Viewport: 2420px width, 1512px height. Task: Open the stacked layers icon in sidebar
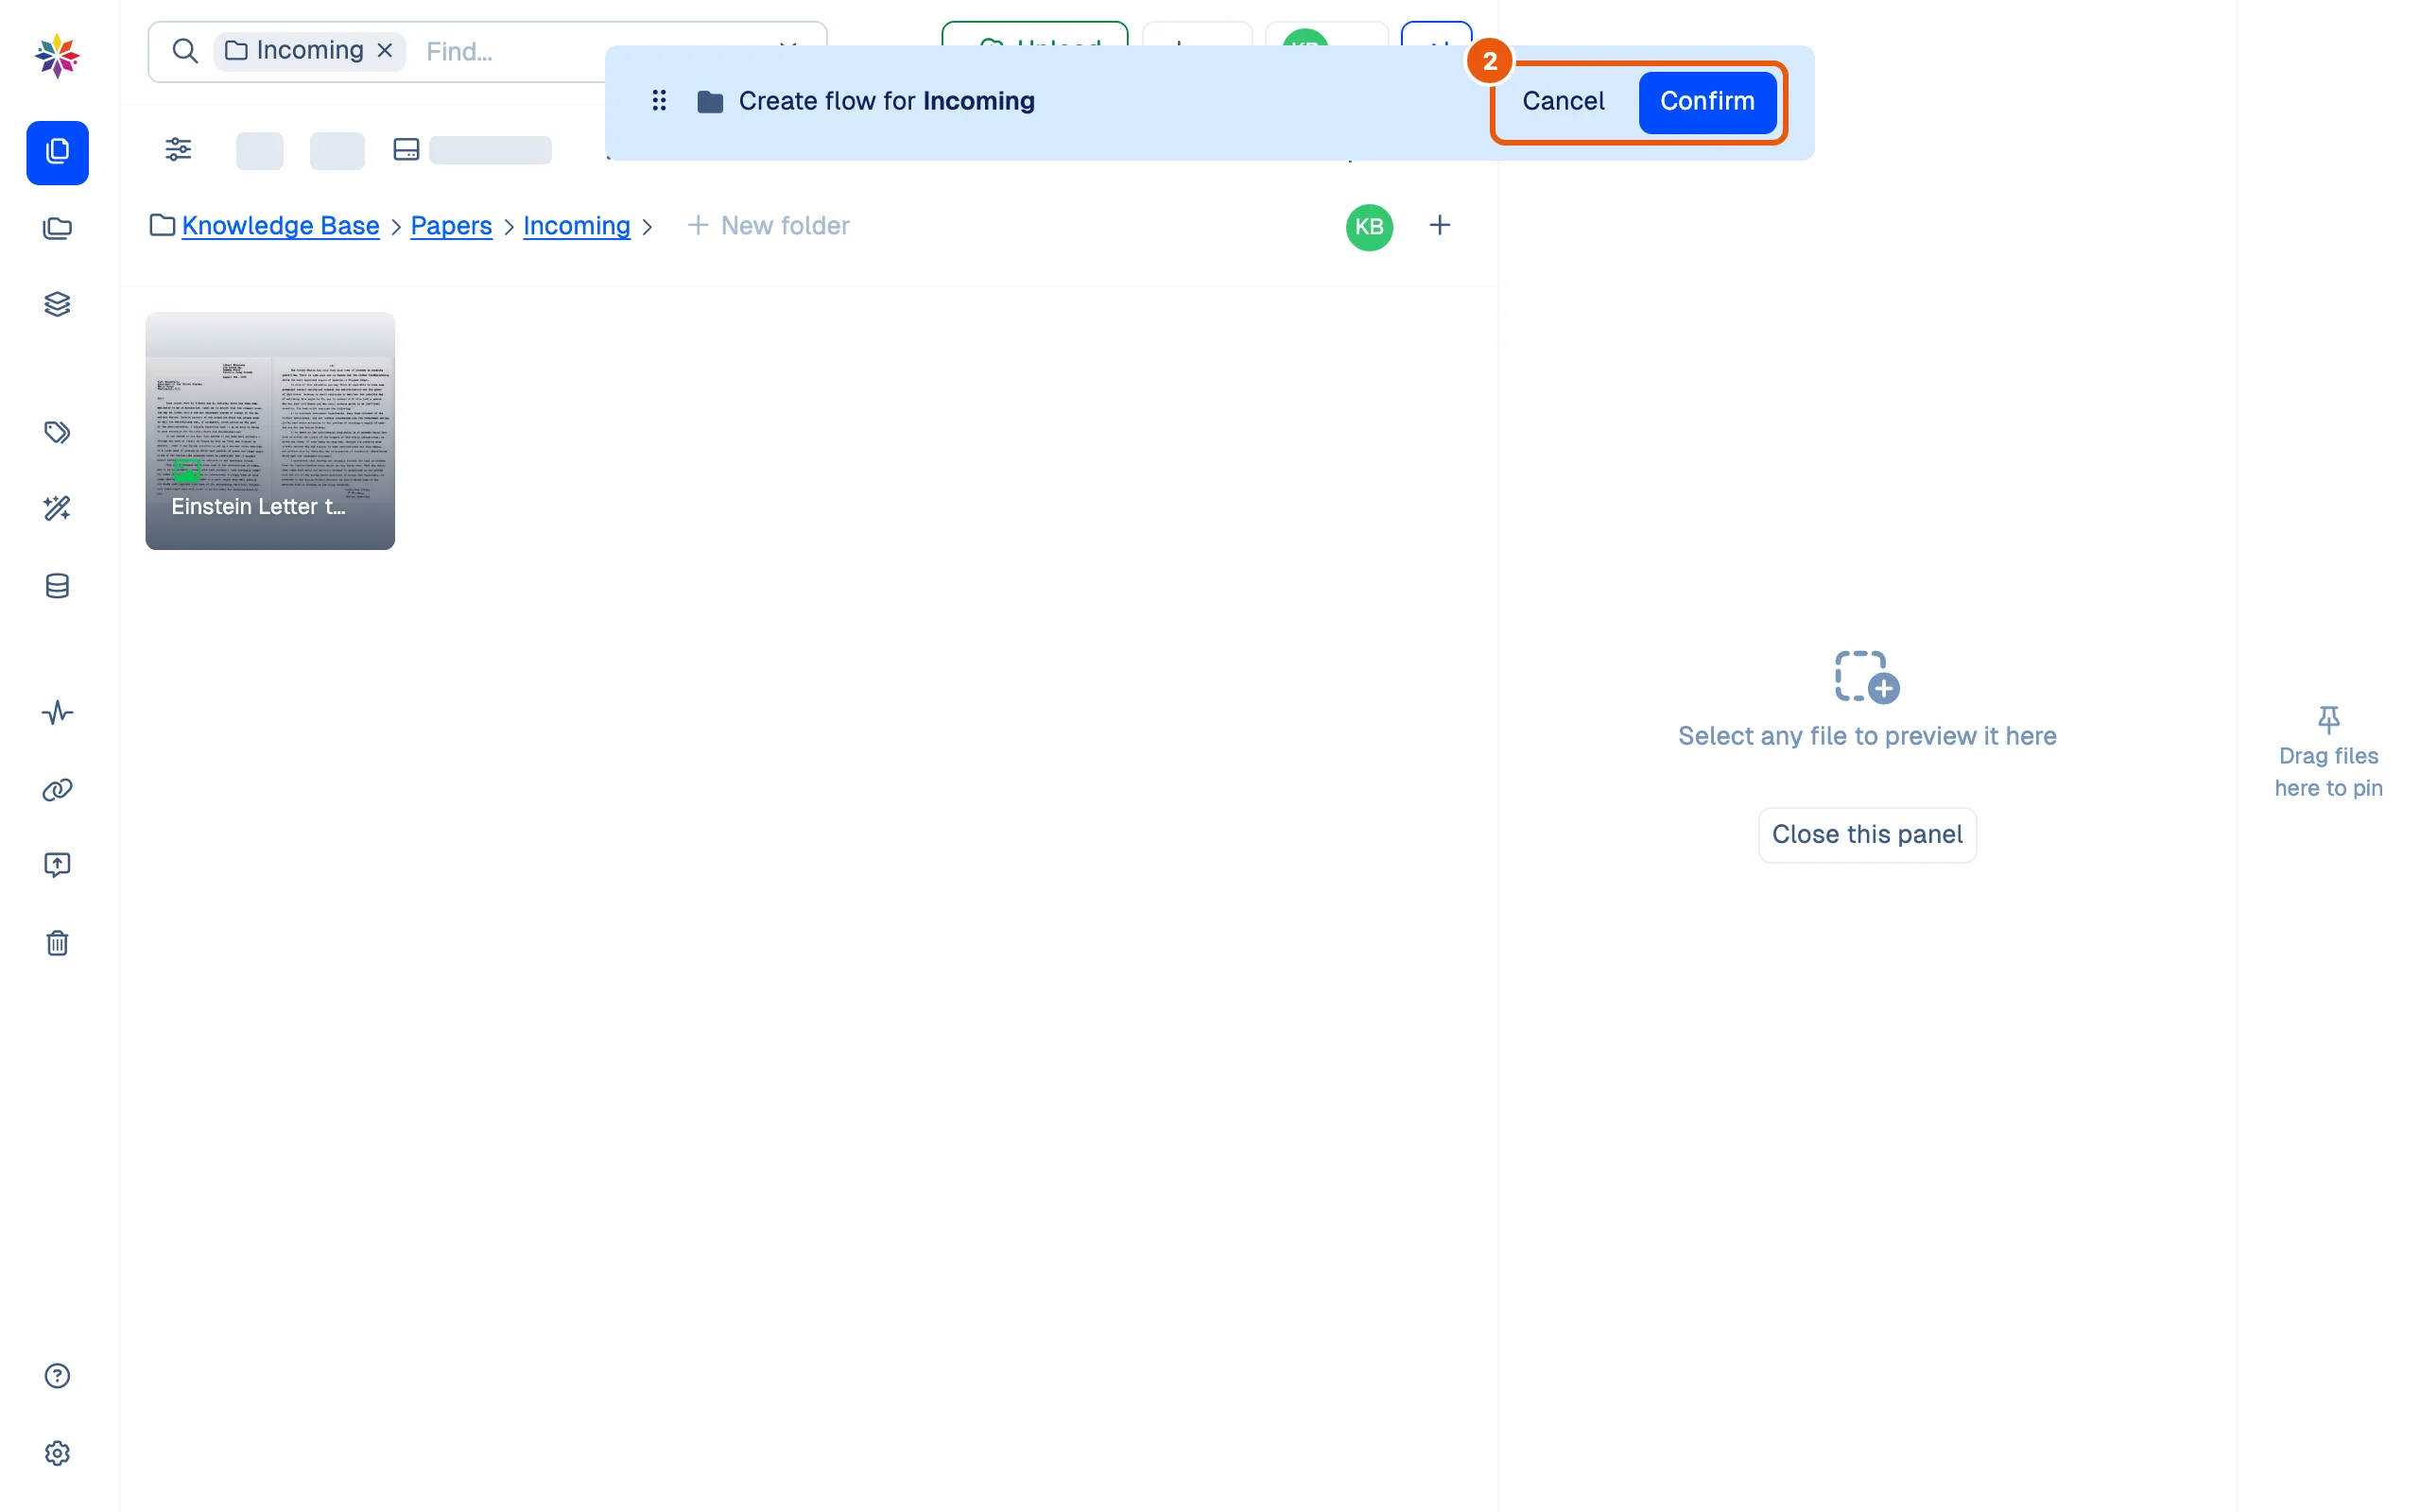57,304
